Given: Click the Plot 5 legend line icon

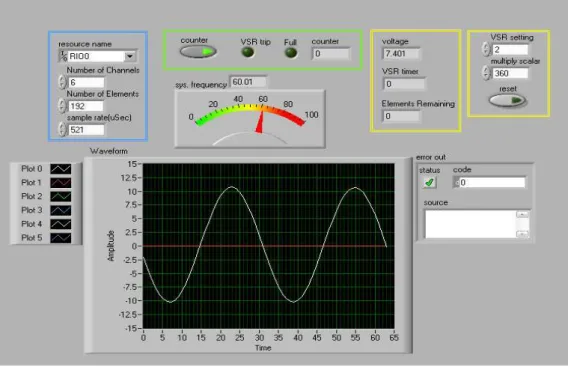Looking at the screenshot, I should [x=60, y=238].
